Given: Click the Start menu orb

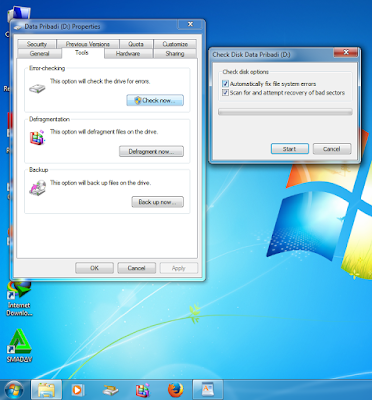Looking at the screenshot, I should (x=14, y=390).
